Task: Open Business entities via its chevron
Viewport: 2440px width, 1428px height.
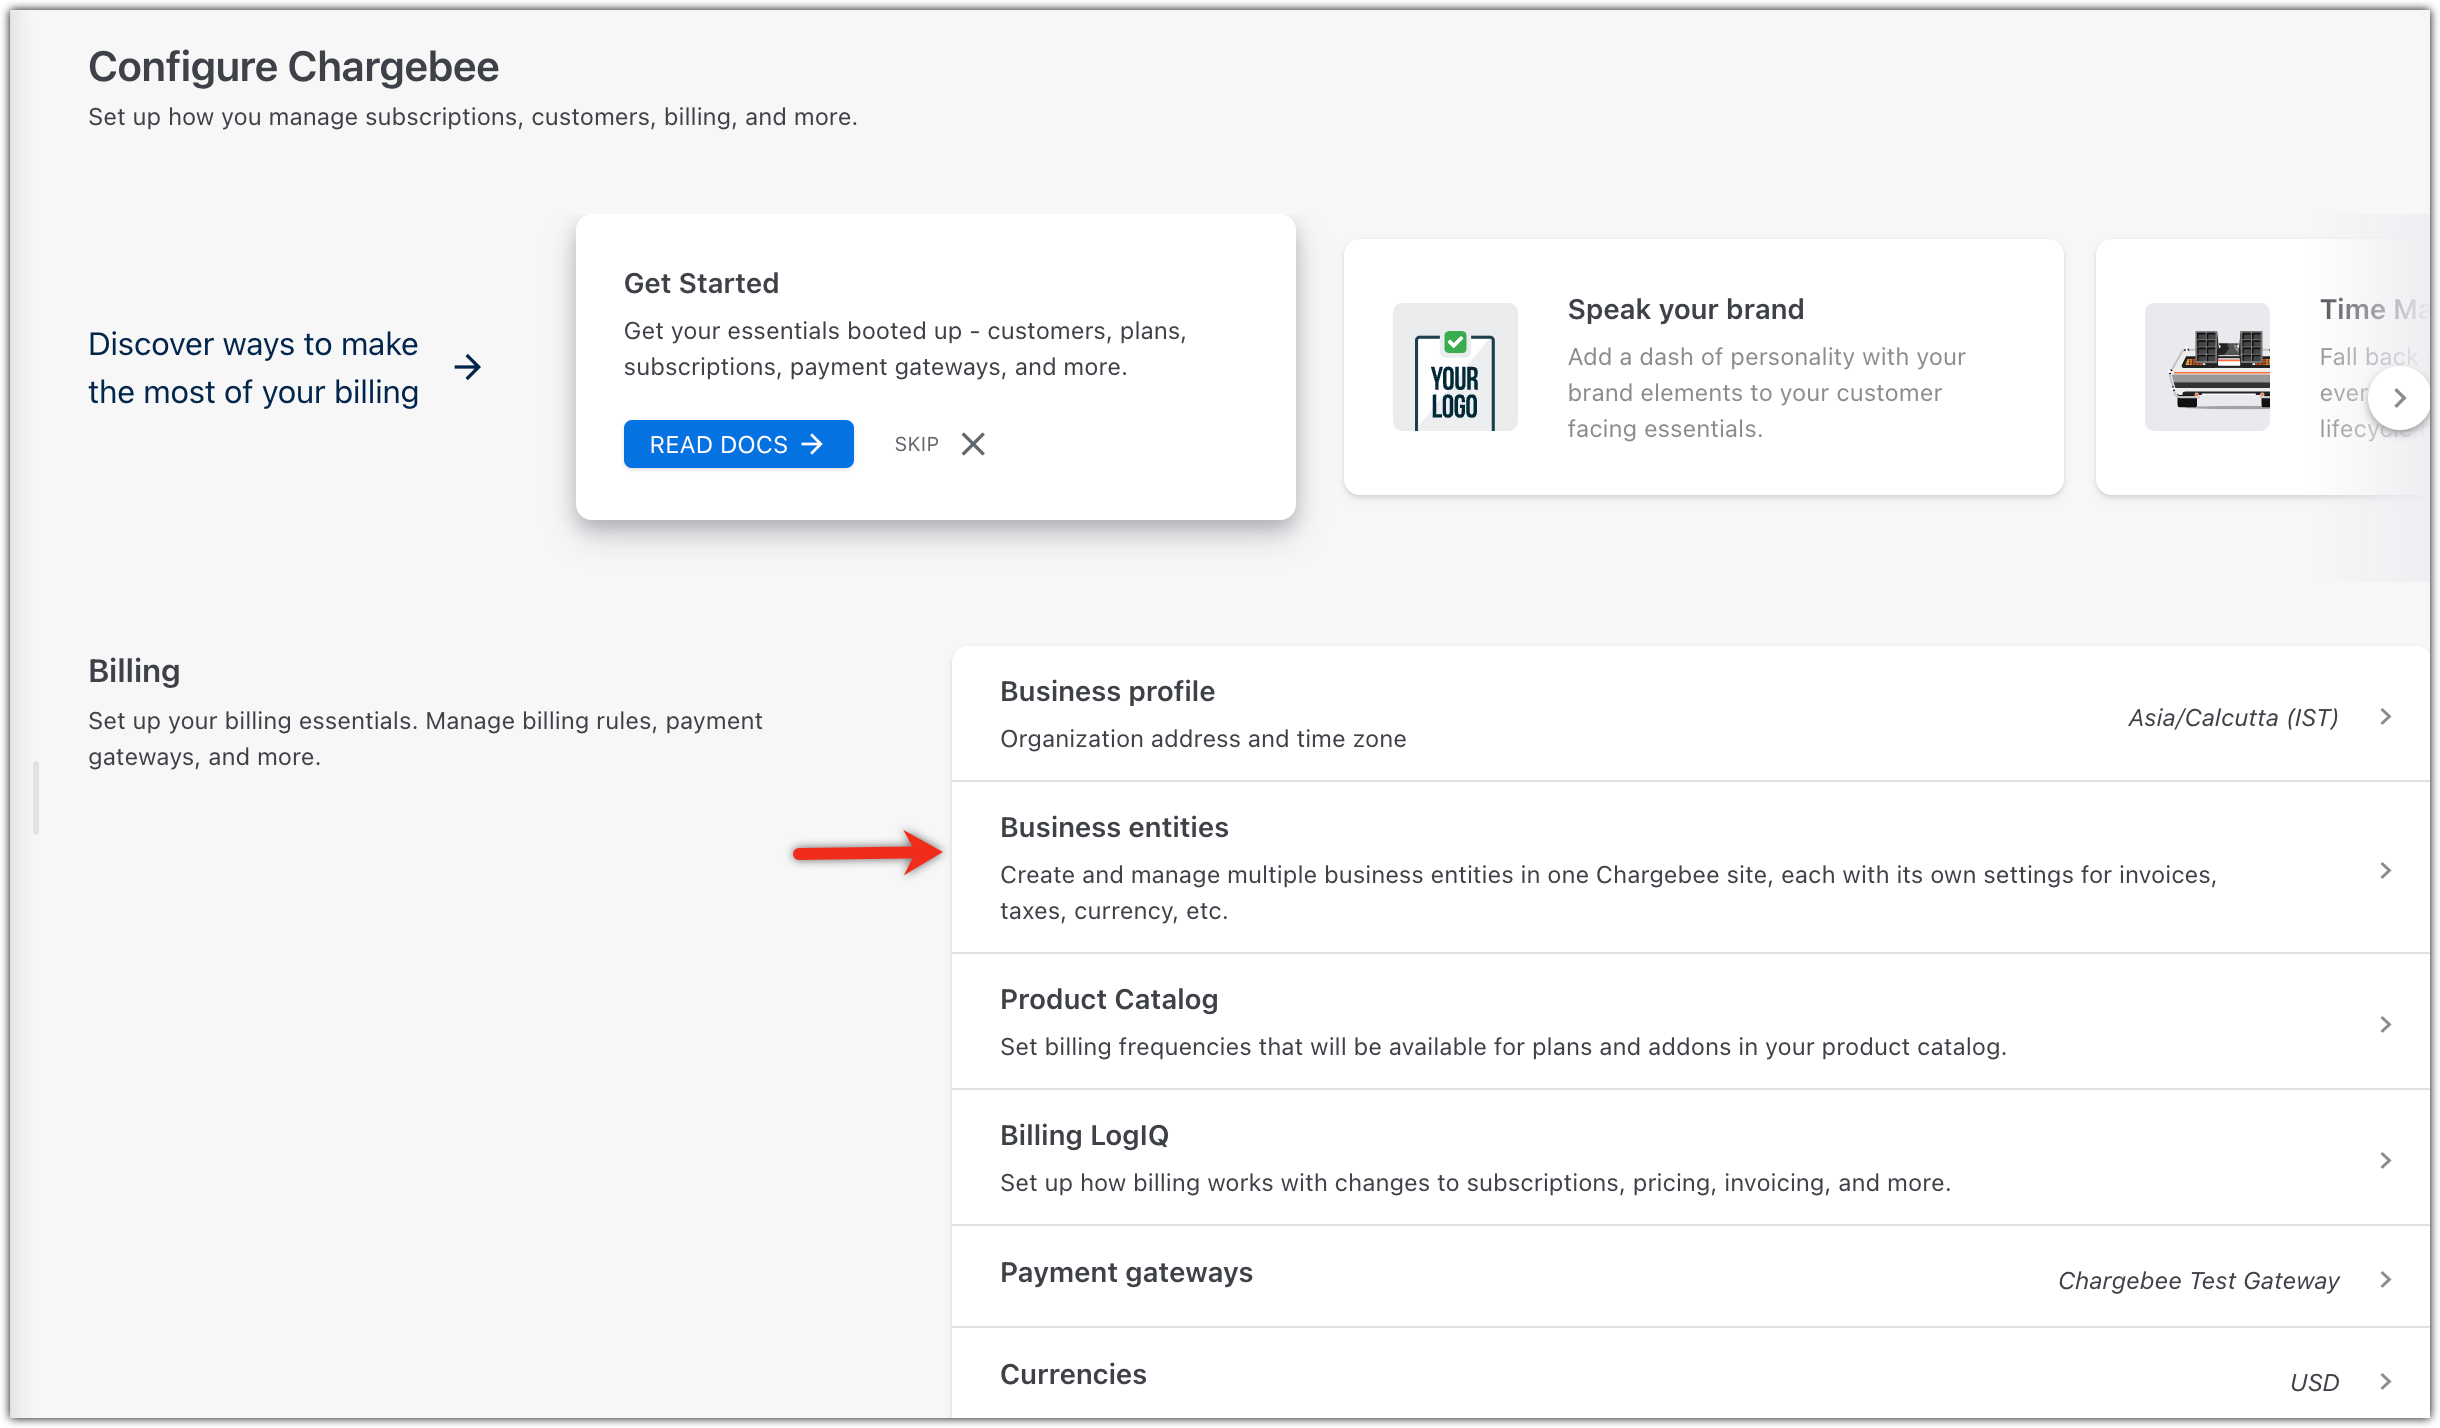Action: (x=2386, y=871)
